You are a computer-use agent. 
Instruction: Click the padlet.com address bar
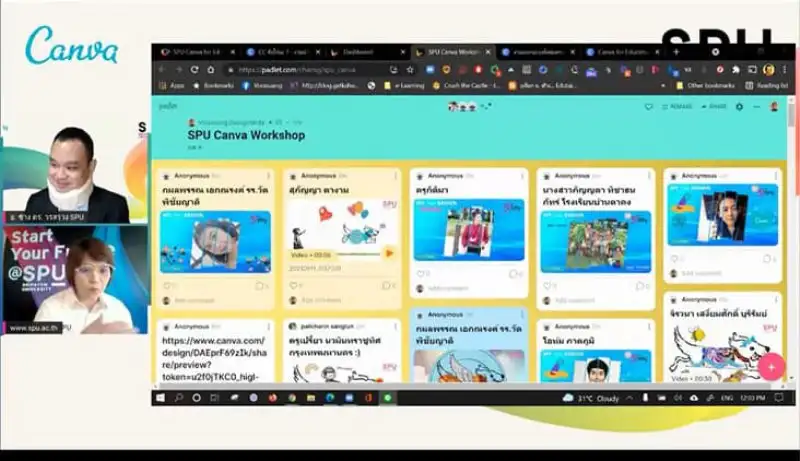[x=300, y=70]
